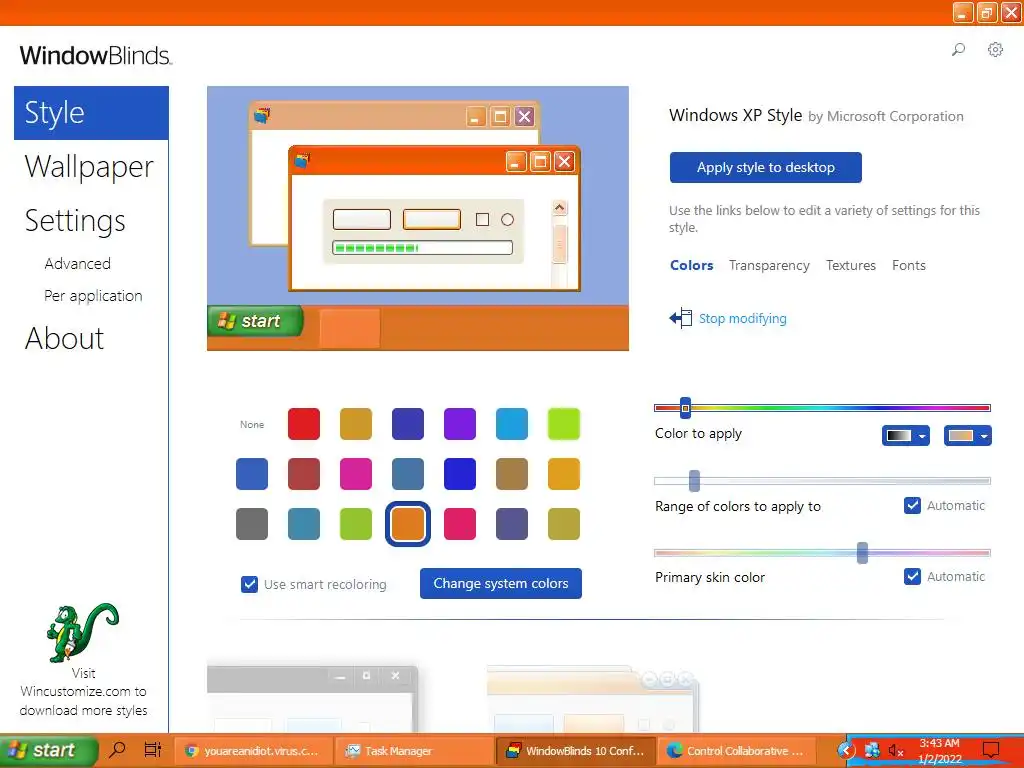Select the sky blue swatch in top row
This screenshot has height=768, width=1024.
512,424
